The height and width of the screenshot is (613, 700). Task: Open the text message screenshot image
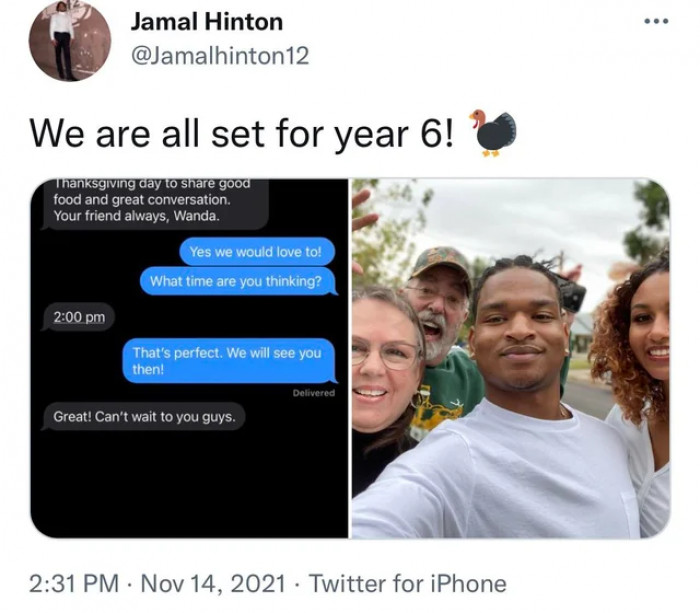click(x=189, y=358)
